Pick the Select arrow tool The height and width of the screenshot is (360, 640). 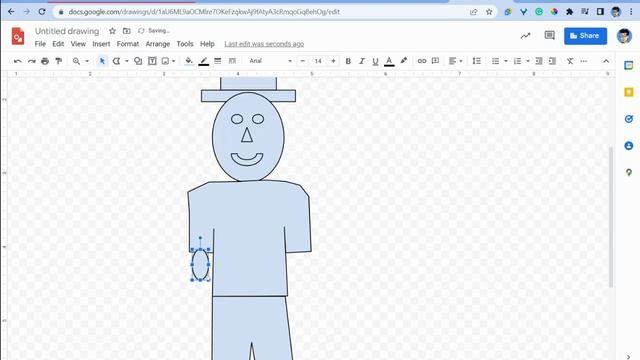(102, 61)
